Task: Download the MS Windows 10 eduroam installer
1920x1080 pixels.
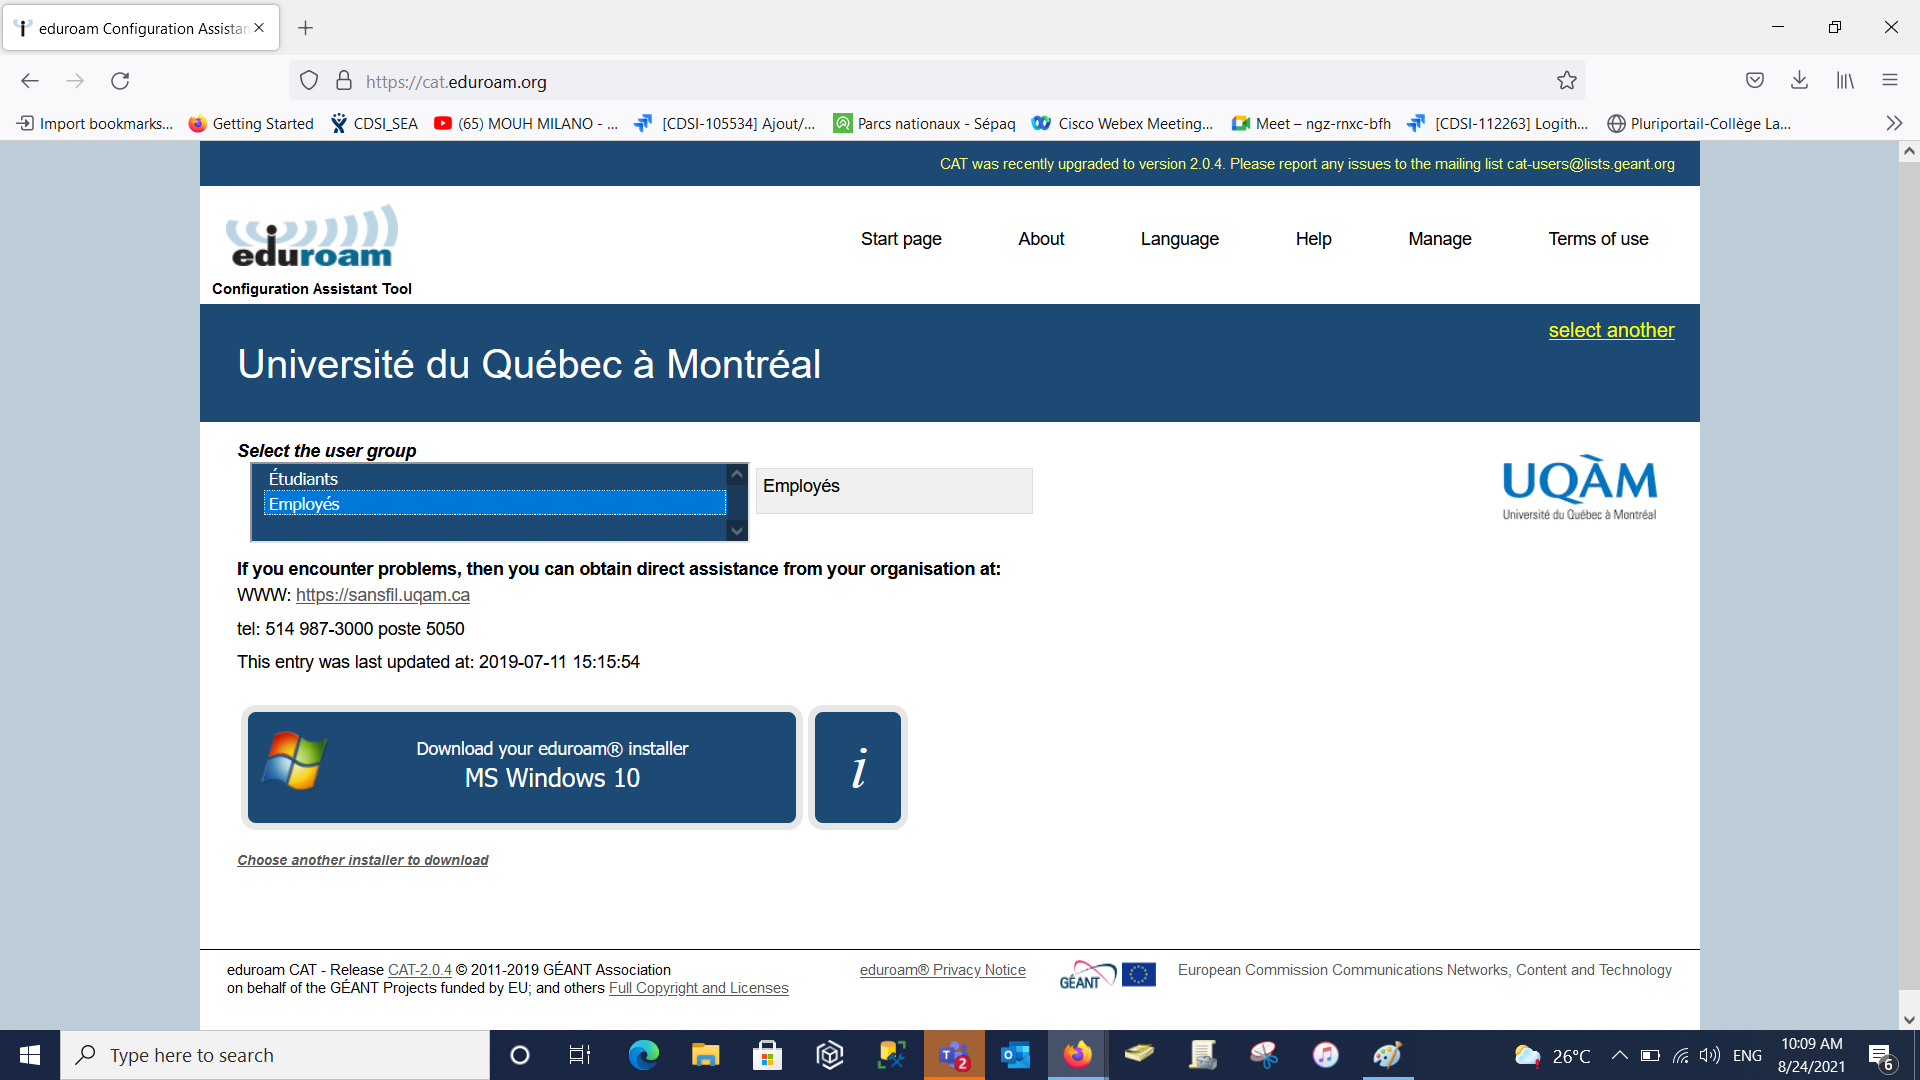Action: coord(522,767)
